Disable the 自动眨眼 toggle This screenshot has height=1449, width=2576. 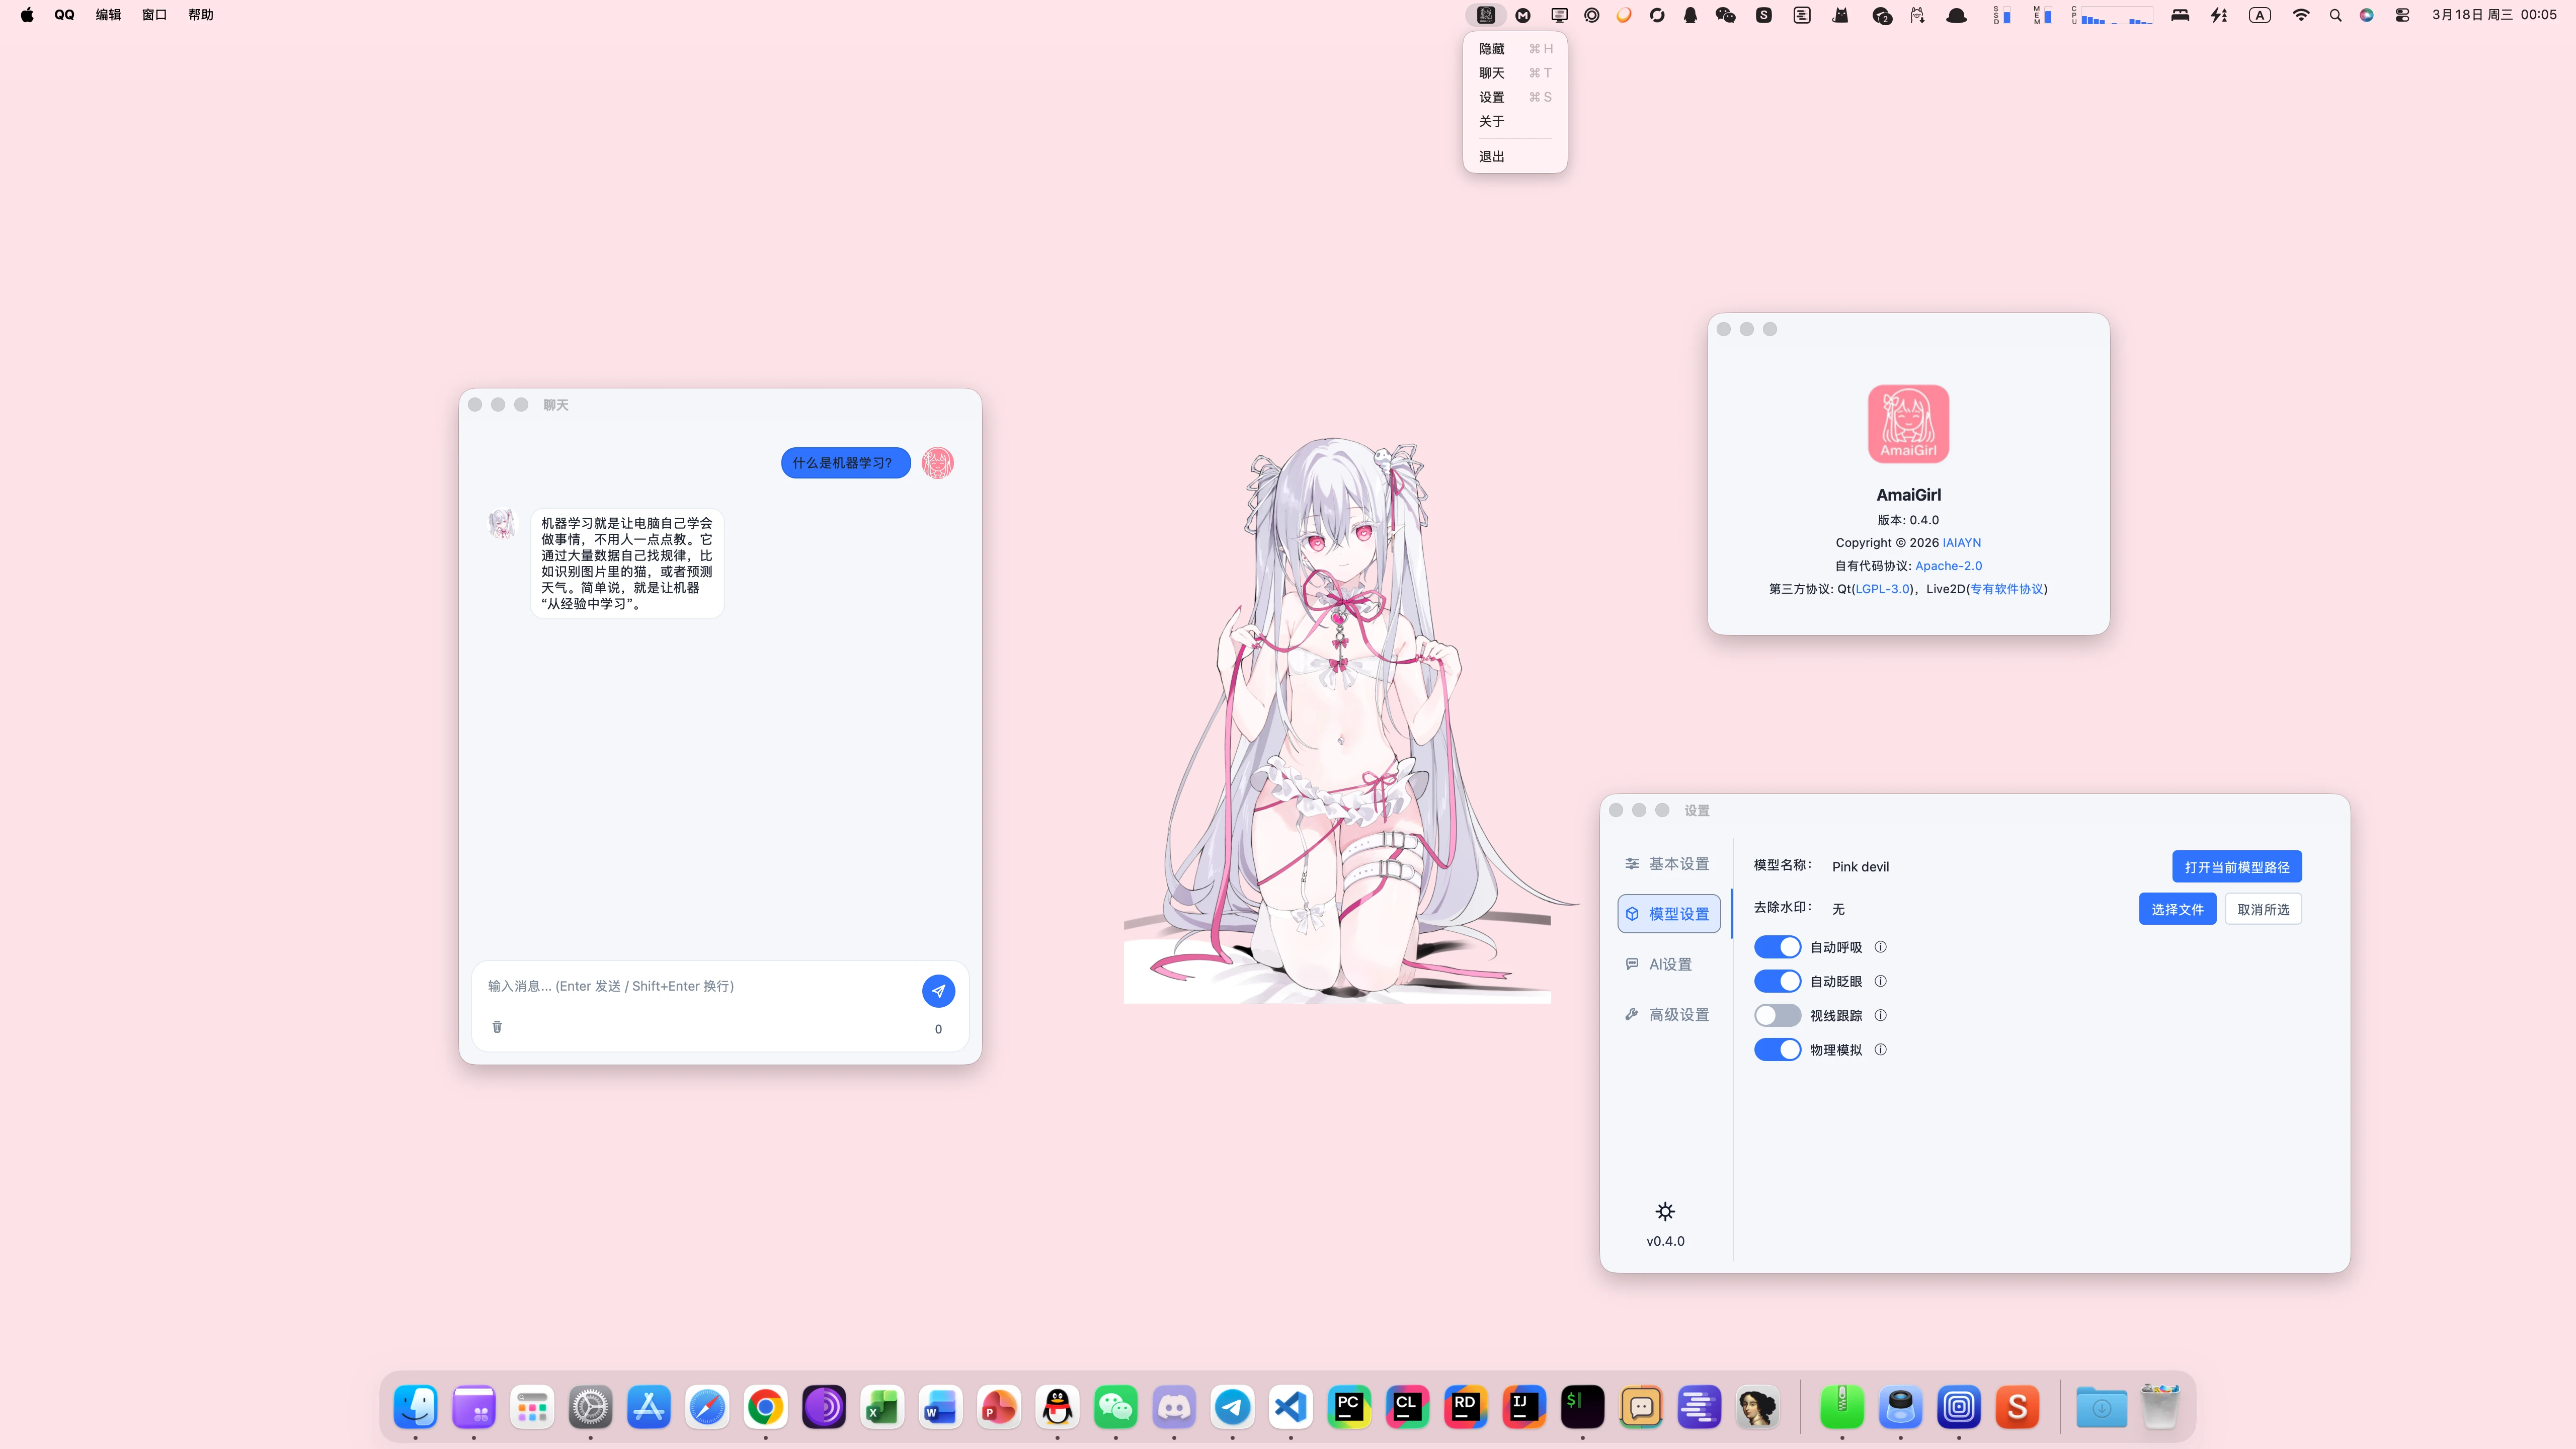coord(1777,981)
